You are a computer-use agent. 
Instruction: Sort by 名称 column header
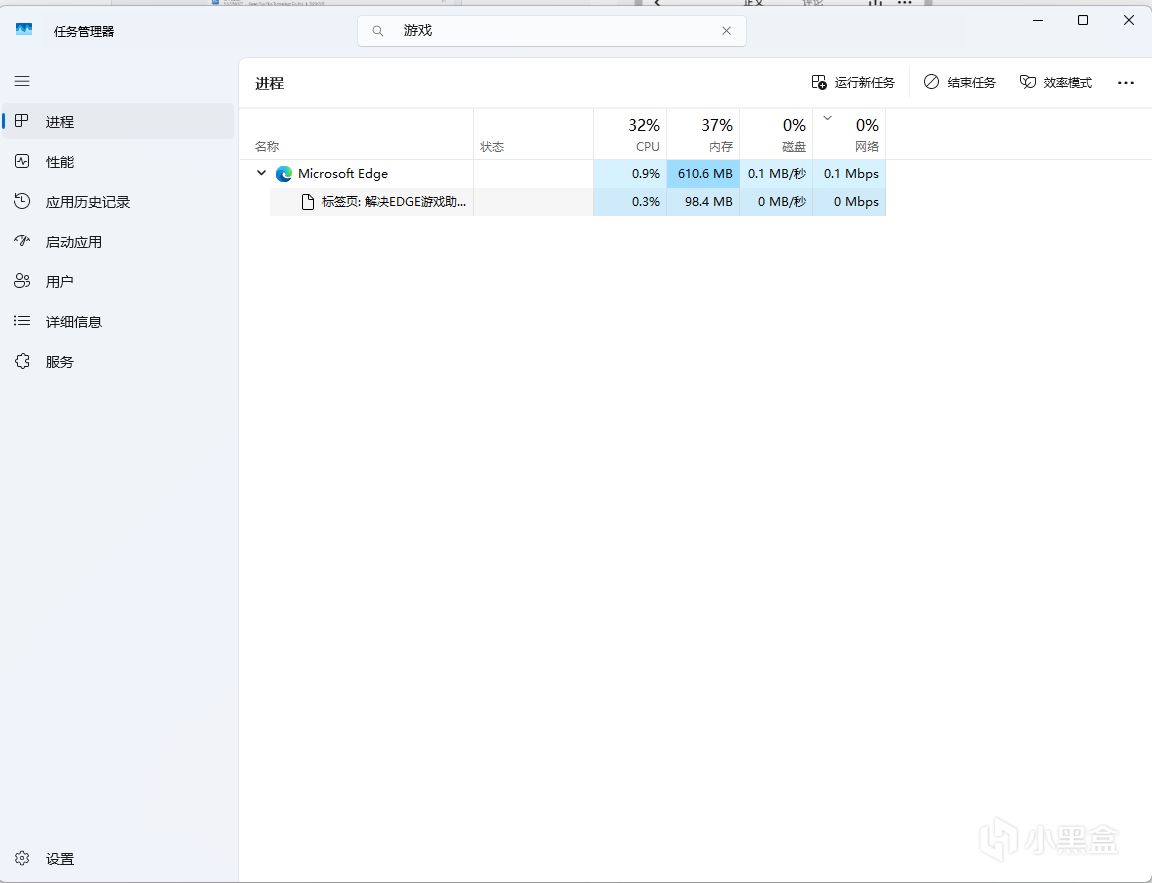tap(356, 134)
